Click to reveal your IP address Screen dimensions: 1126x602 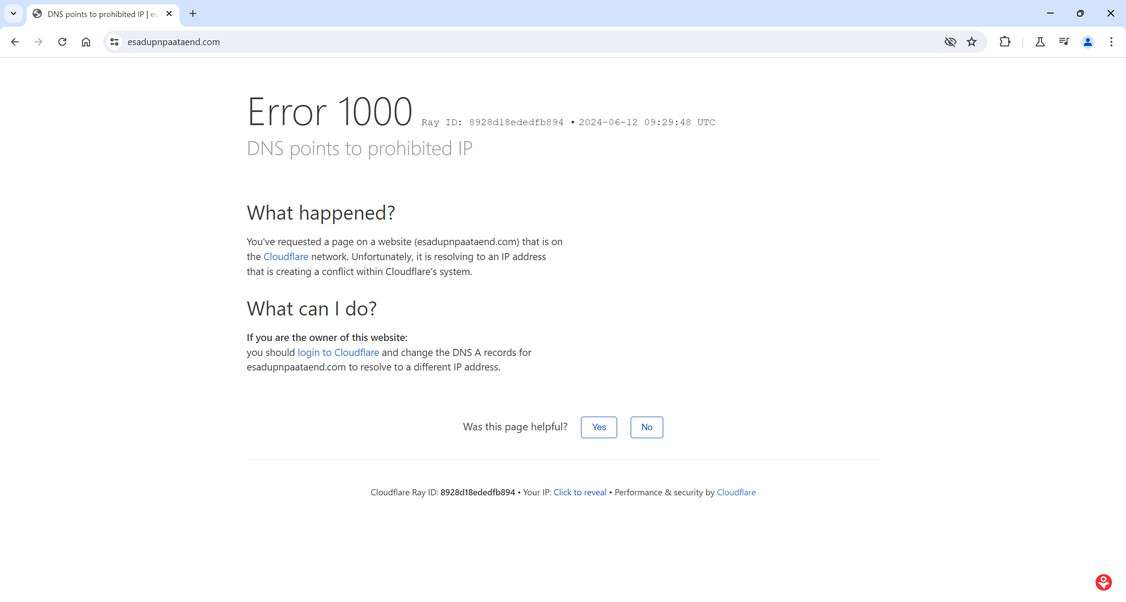tap(580, 493)
